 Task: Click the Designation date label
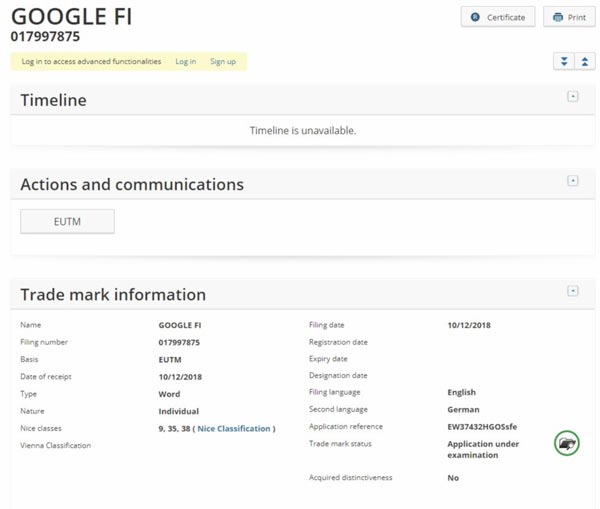(338, 375)
